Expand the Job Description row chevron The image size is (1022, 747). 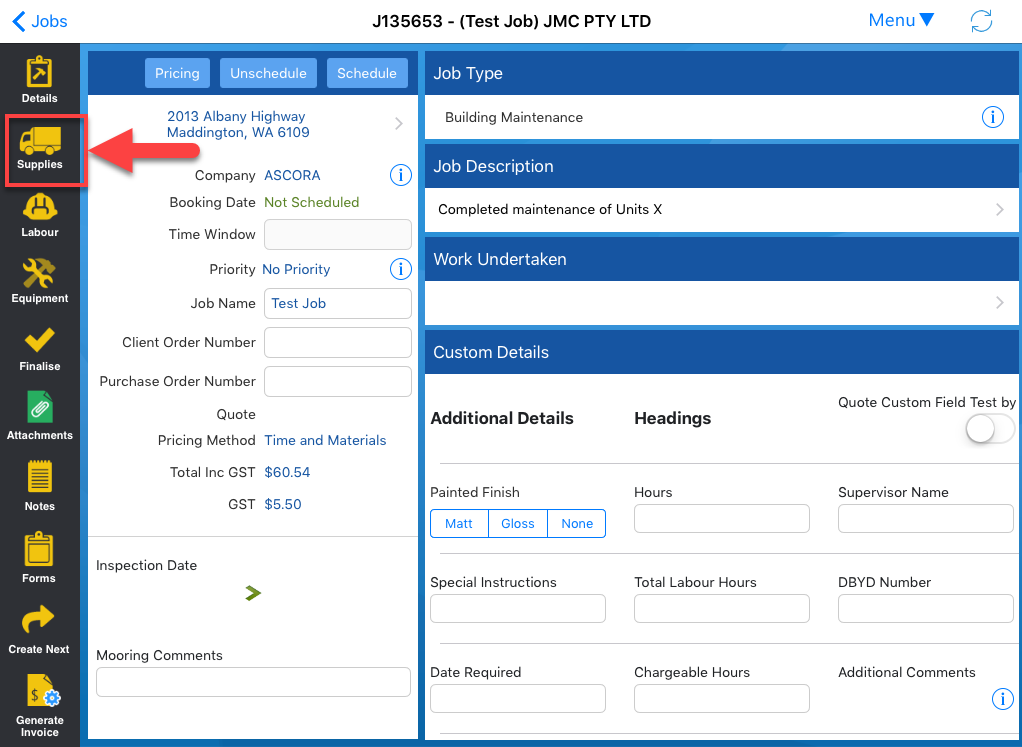[x=999, y=210]
